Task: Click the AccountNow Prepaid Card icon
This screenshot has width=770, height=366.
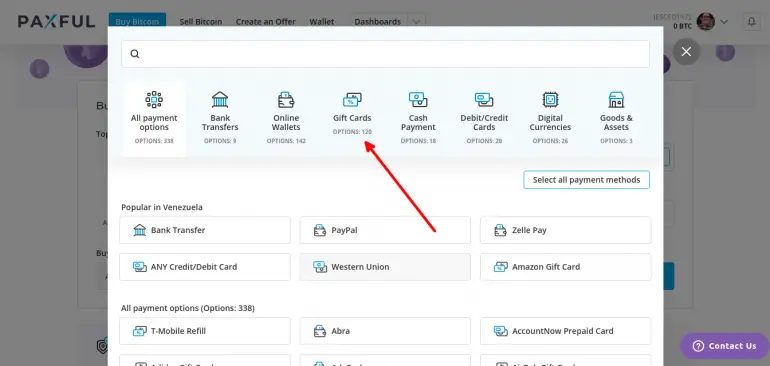Action: tap(500, 331)
